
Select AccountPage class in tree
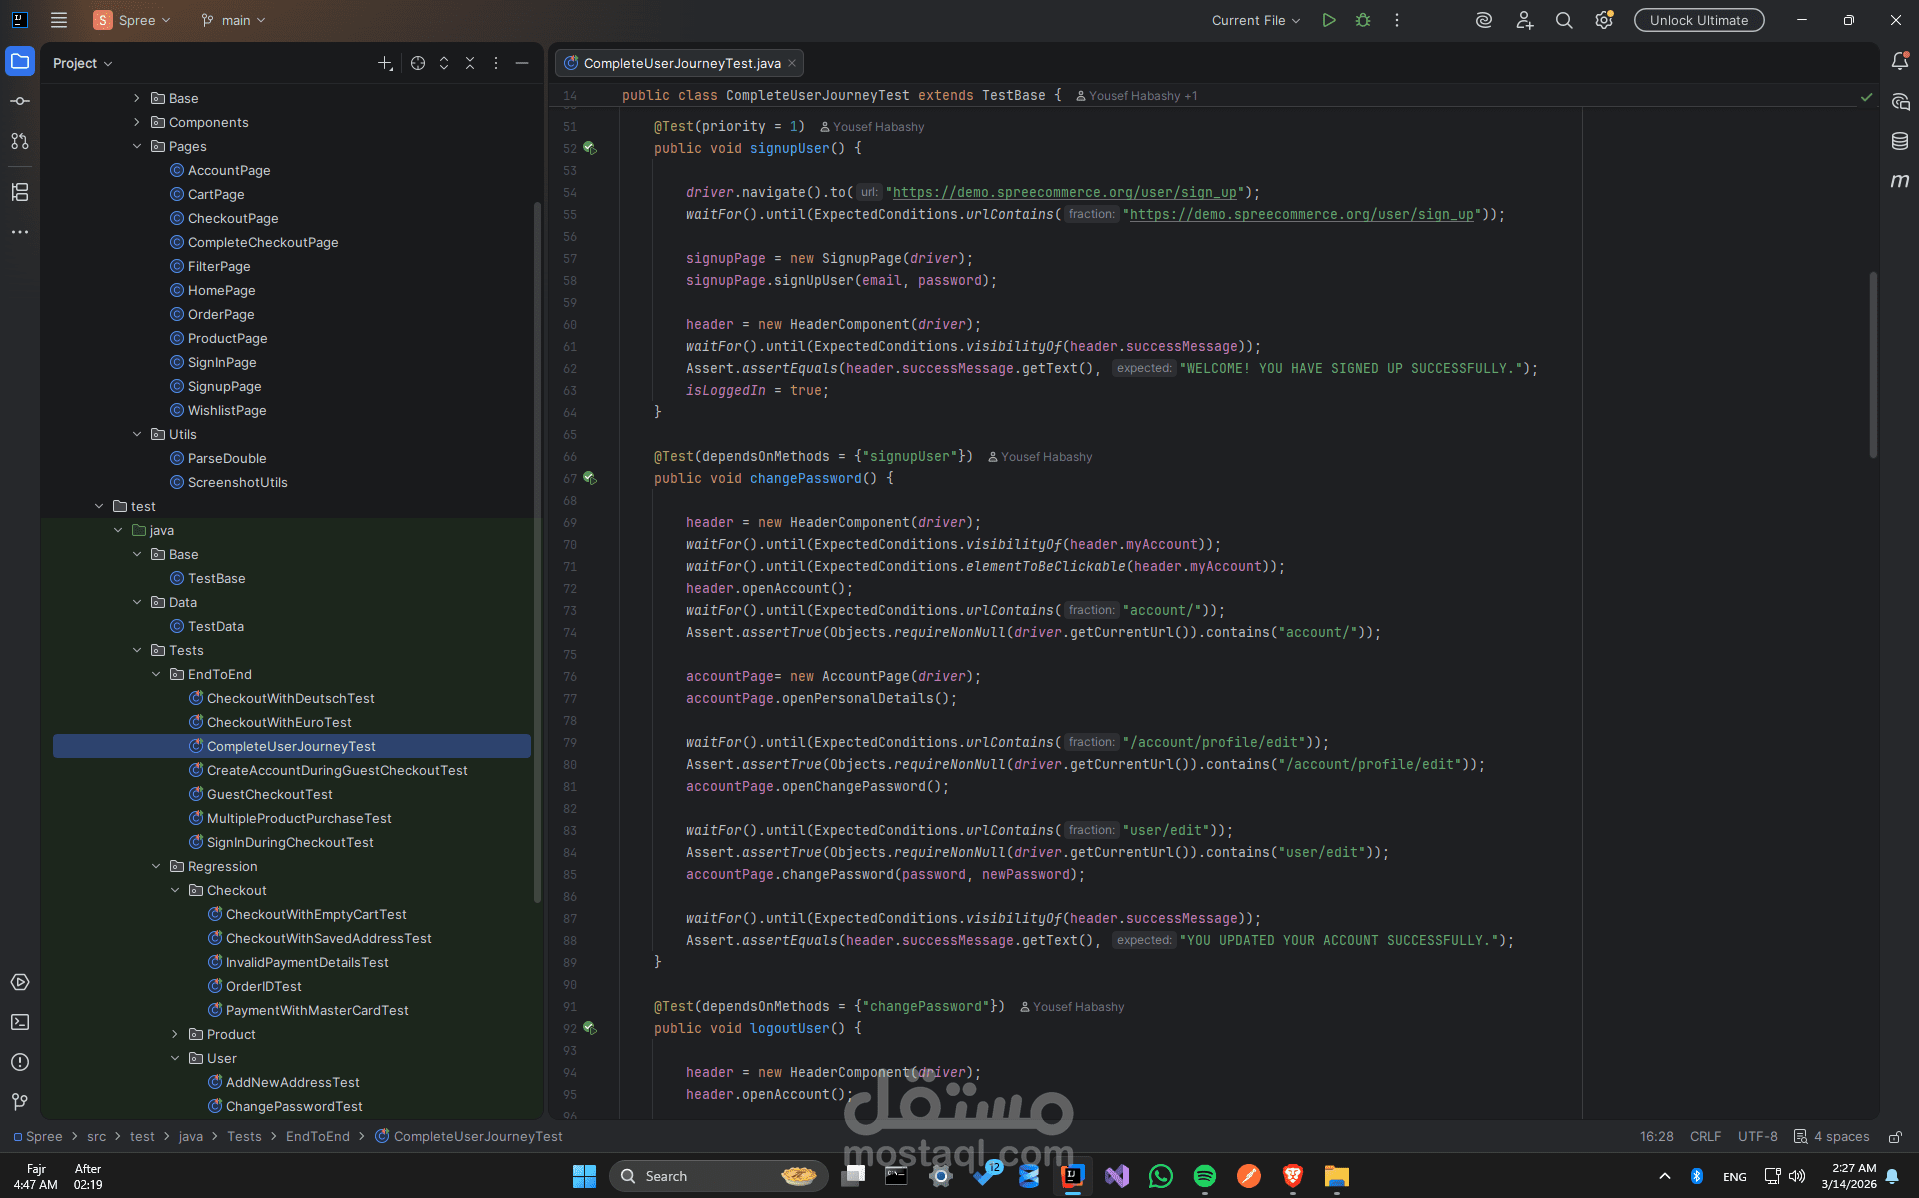229,170
